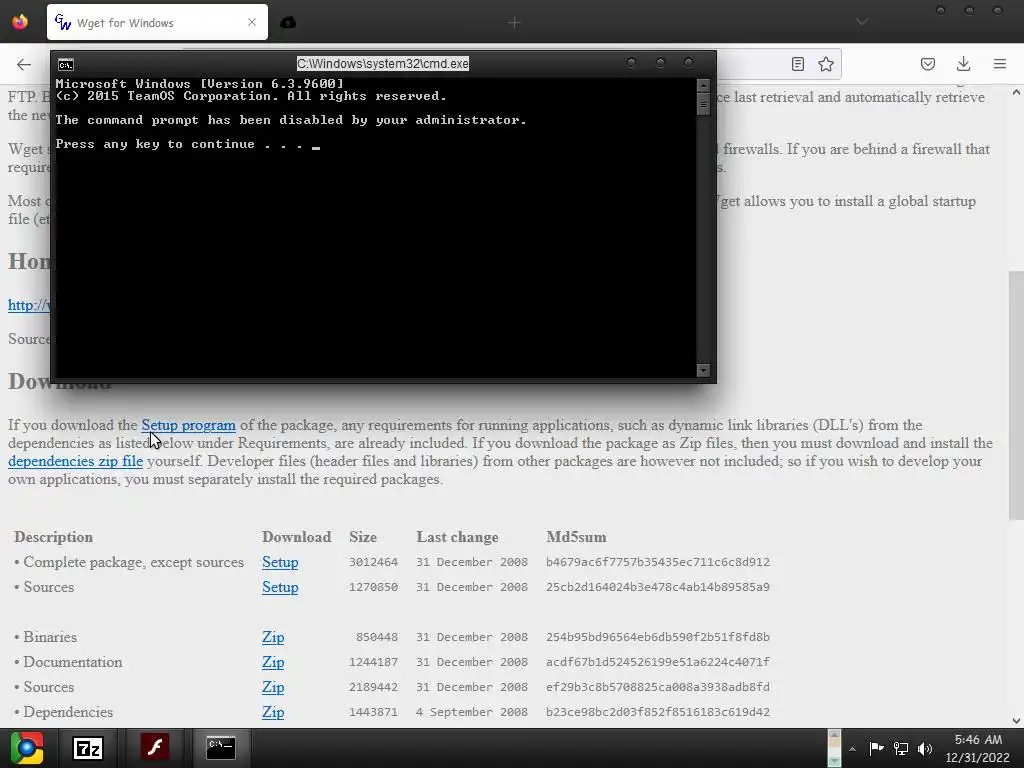Click the cmd.exe window system icon

tap(66, 64)
